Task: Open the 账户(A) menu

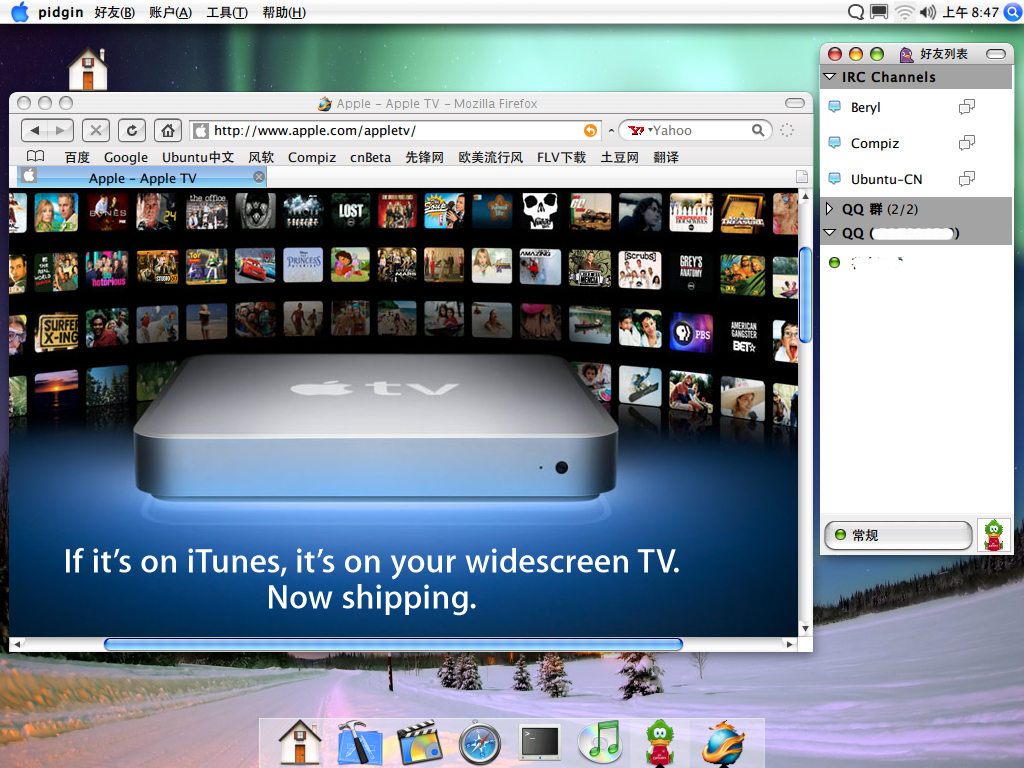Action: click(170, 12)
